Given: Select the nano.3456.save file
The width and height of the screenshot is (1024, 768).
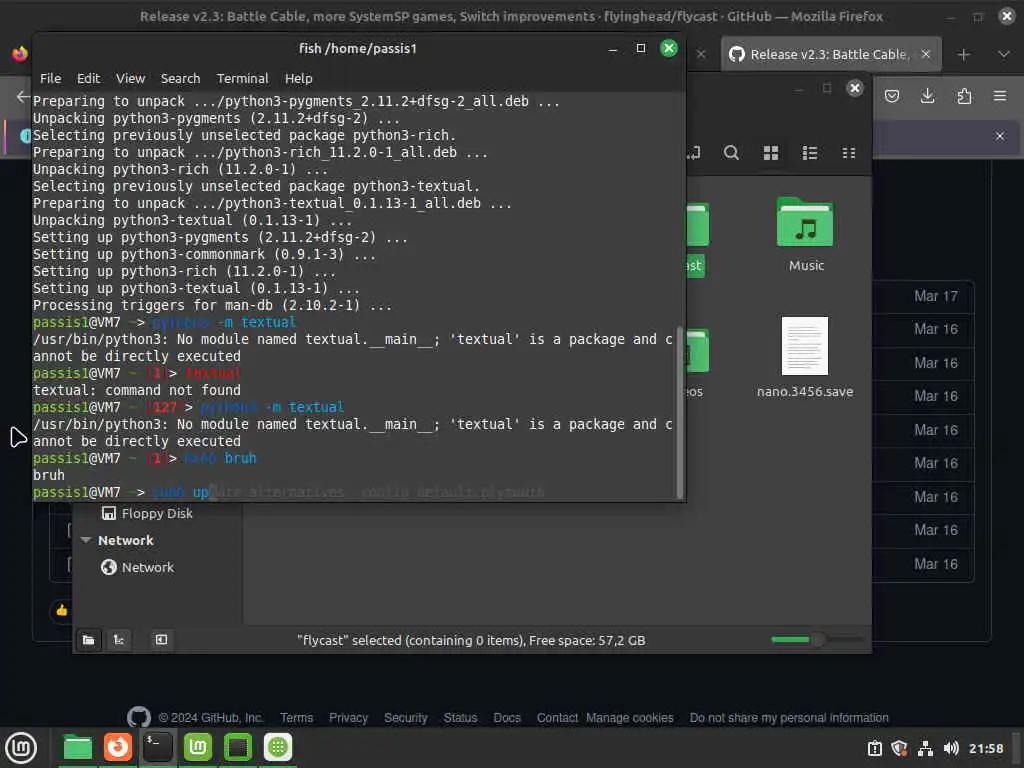Looking at the screenshot, I should pos(805,357).
